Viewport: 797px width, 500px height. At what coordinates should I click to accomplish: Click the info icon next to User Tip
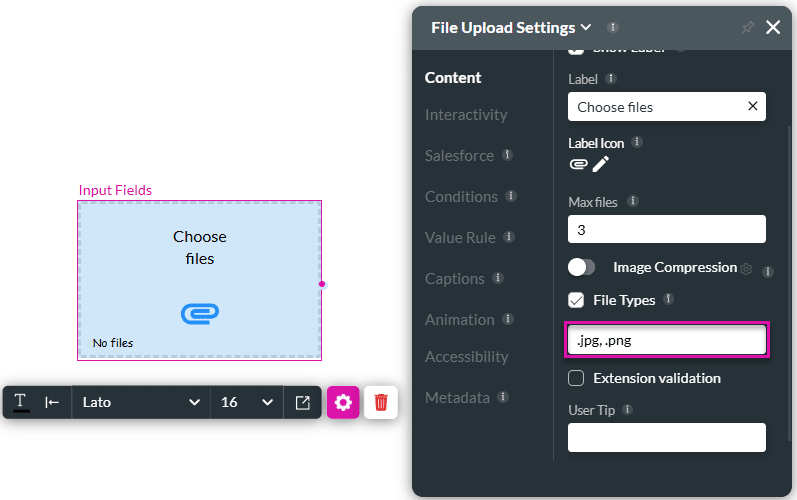[x=628, y=410]
